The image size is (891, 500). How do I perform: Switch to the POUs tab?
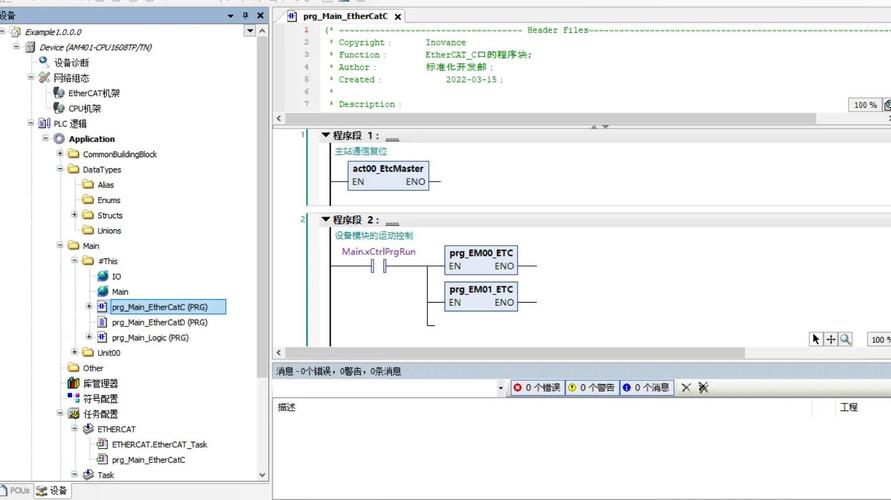click(x=17, y=491)
